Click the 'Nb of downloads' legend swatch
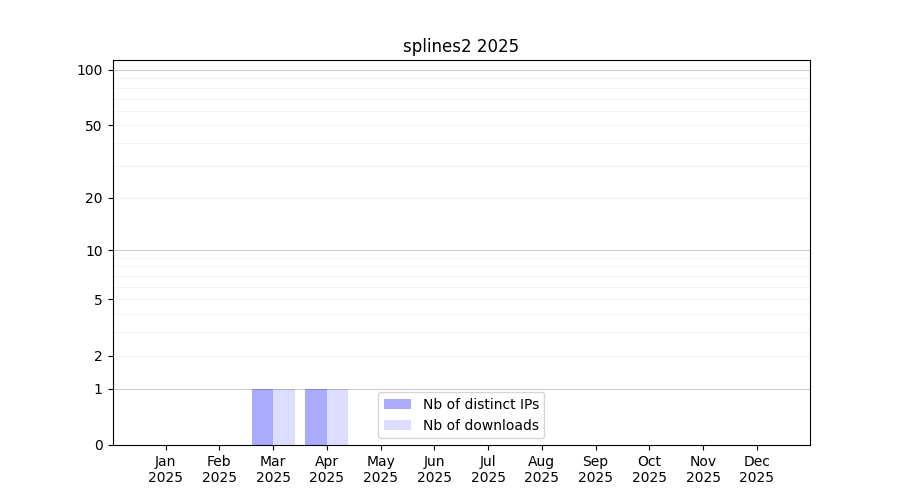This screenshot has width=900, height=500. 397,425
